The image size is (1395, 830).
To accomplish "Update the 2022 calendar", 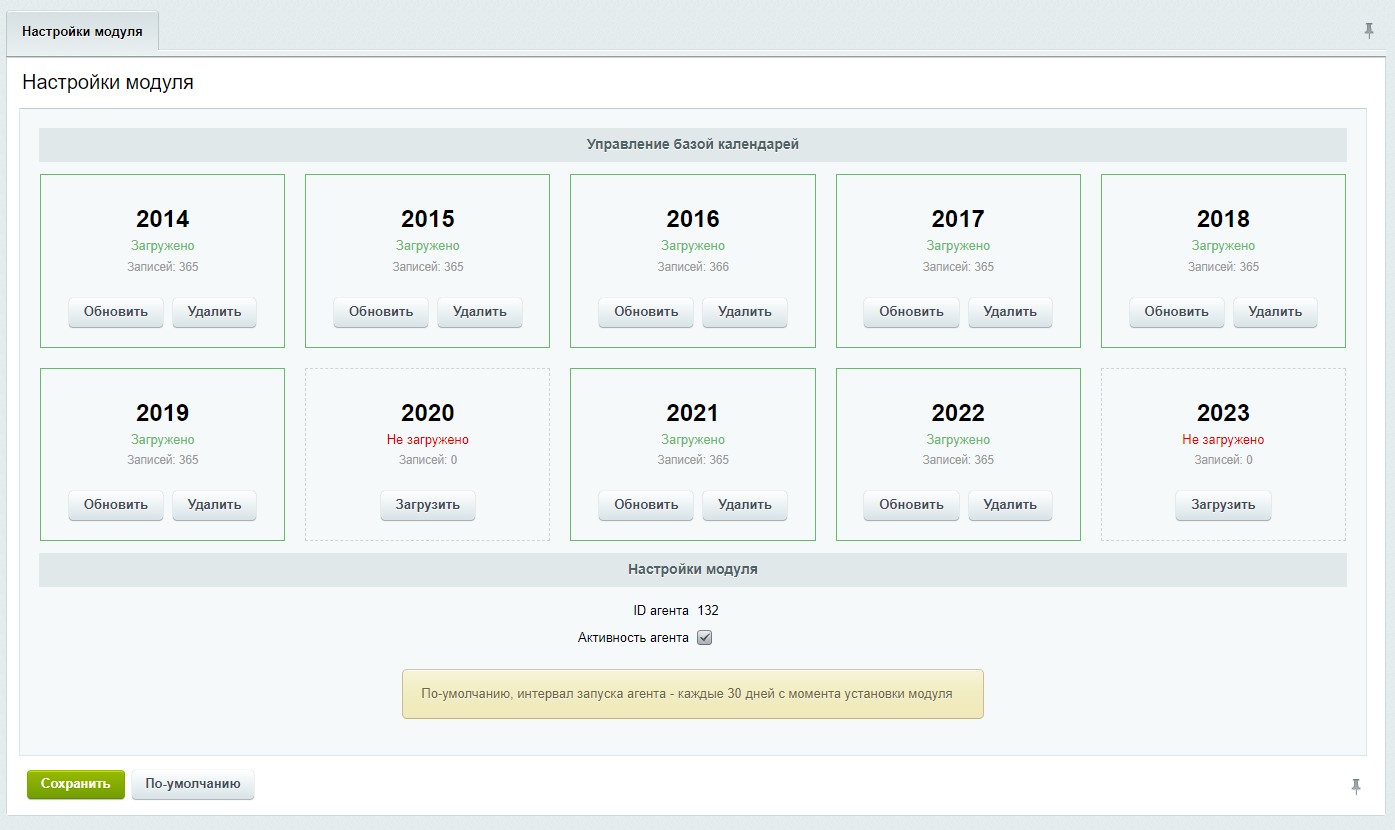I will click(911, 505).
